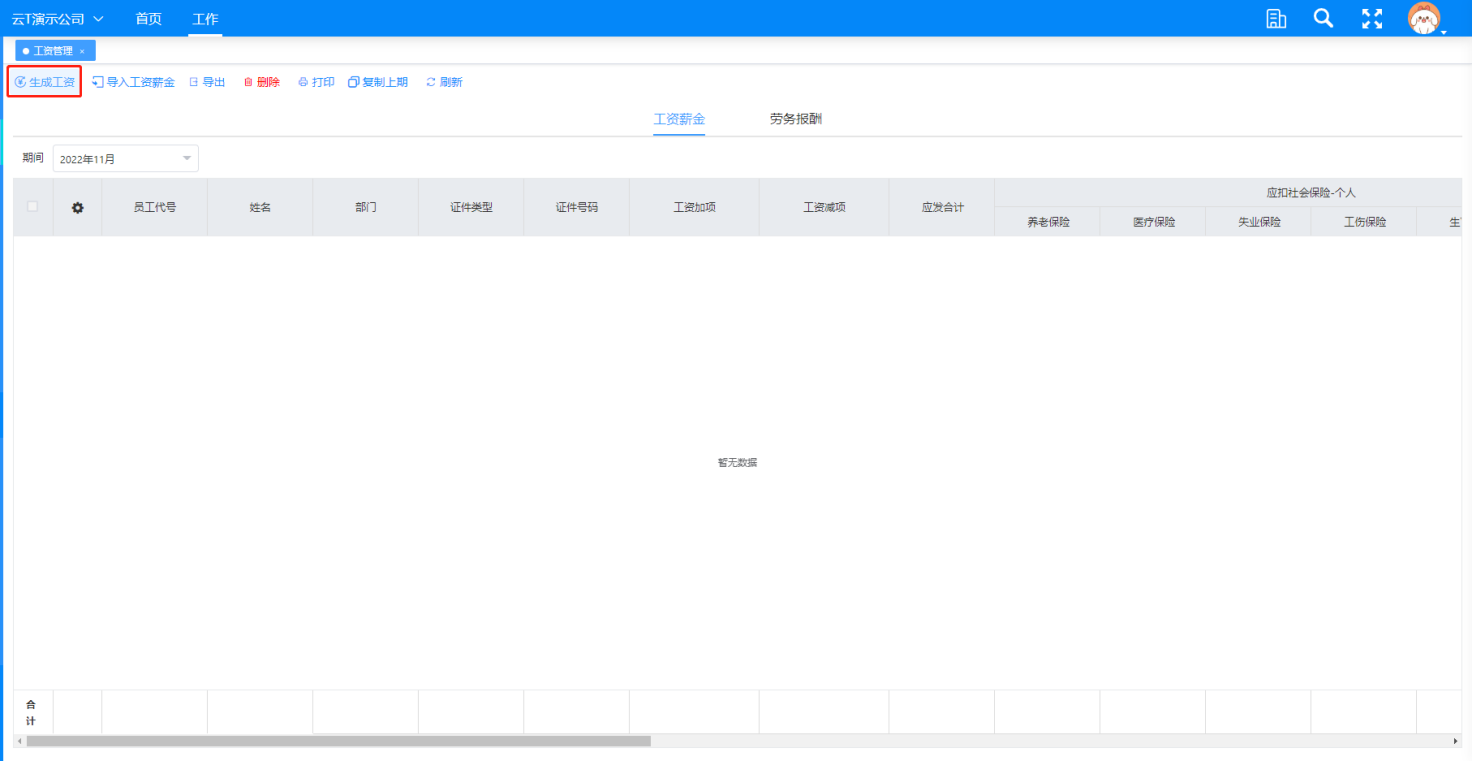Screen dimensions: 1472x761
Task: Tick the select-all checkbox in table header
Action: pos(33,206)
